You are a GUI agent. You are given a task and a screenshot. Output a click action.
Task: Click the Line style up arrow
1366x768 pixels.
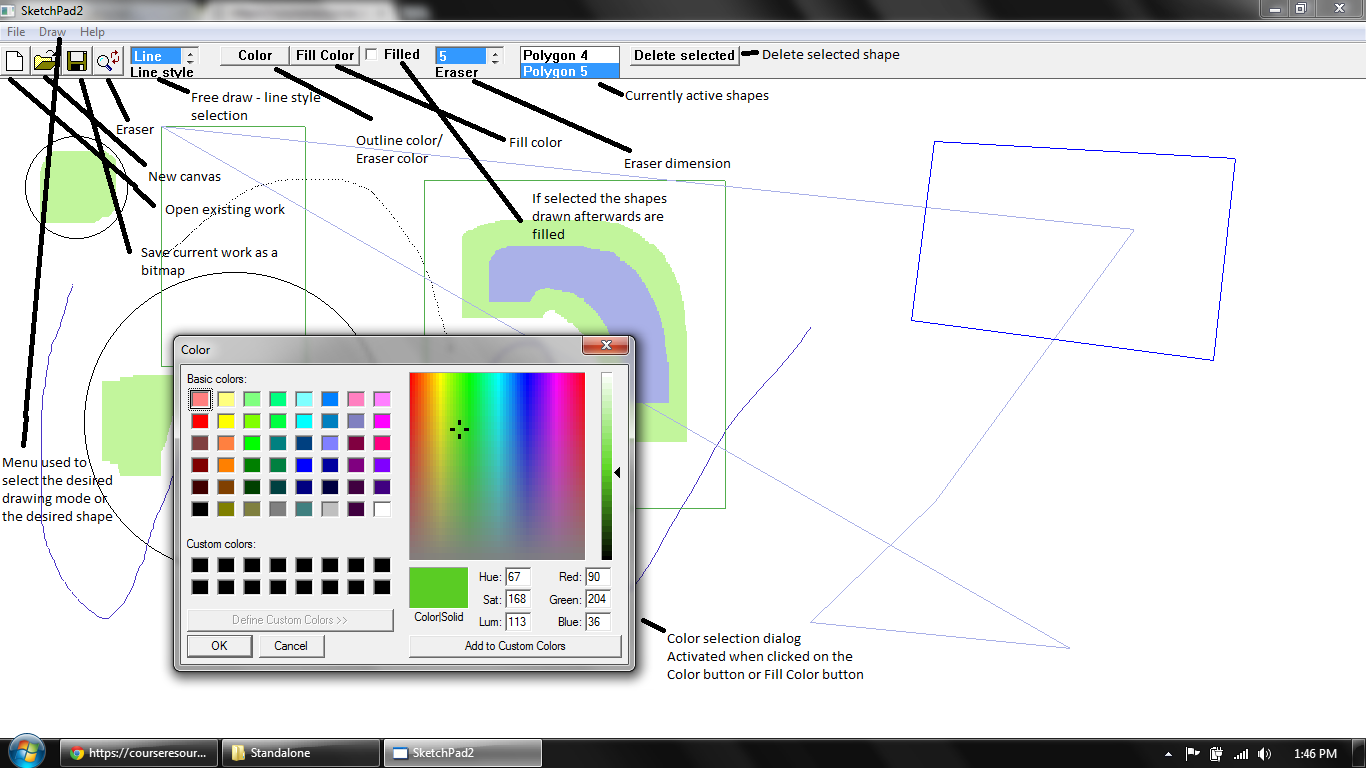click(191, 52)
